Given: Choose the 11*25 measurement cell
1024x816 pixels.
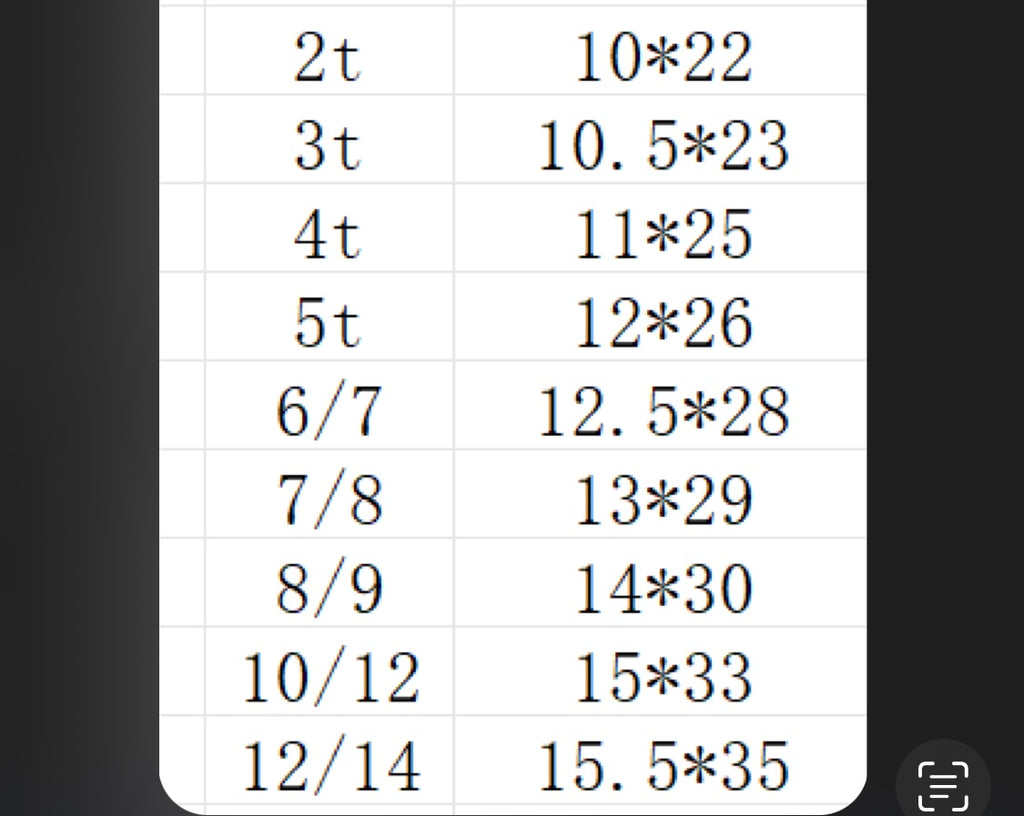Looking at the screenshot, I should coord(660,228).
